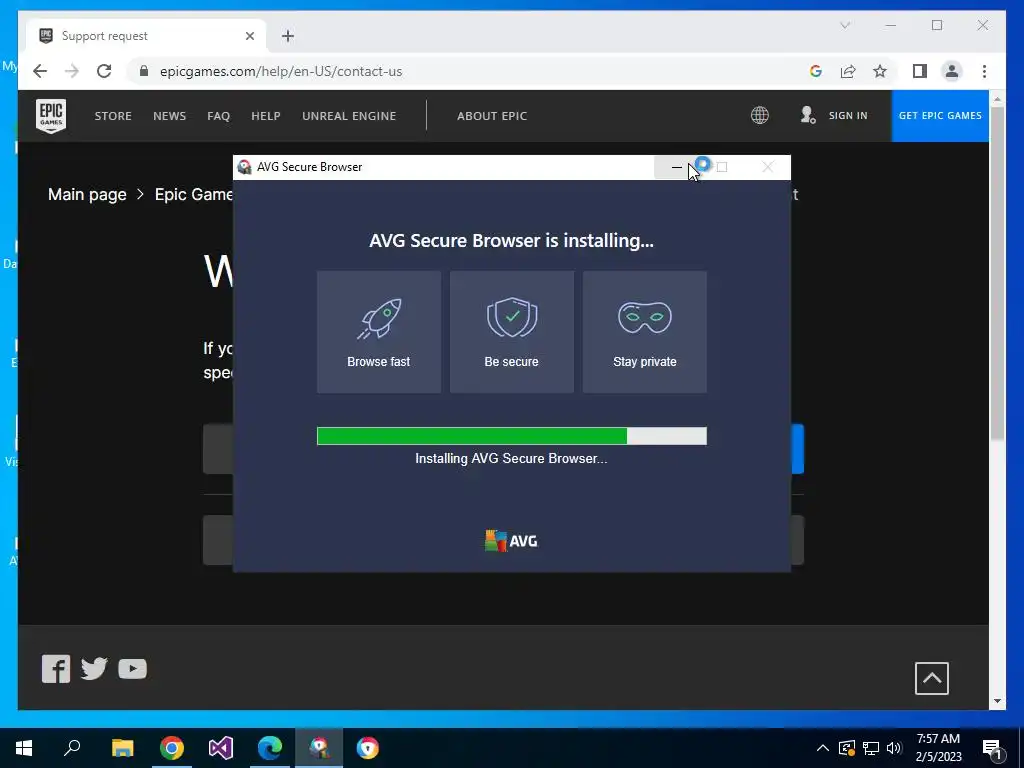Image resolution: width=1024 pixels, height=768 pixels.
Task: Open the NEWS page on Epic site
Action: 170,116
